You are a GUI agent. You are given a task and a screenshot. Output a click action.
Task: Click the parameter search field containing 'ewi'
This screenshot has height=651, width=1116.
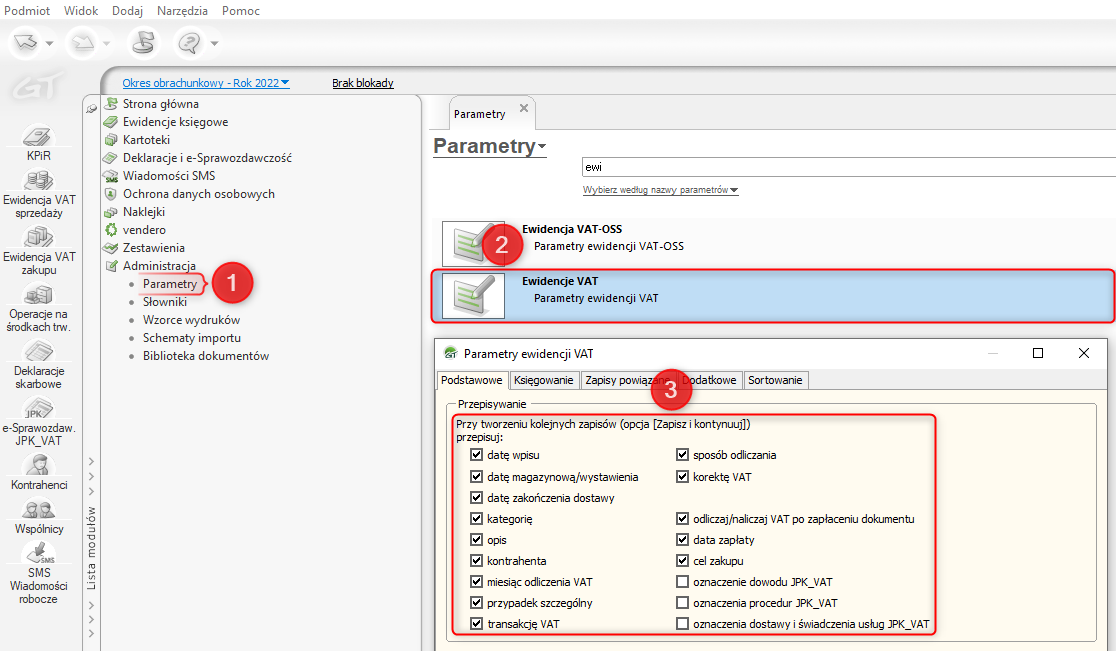click(x=848, y=167)
